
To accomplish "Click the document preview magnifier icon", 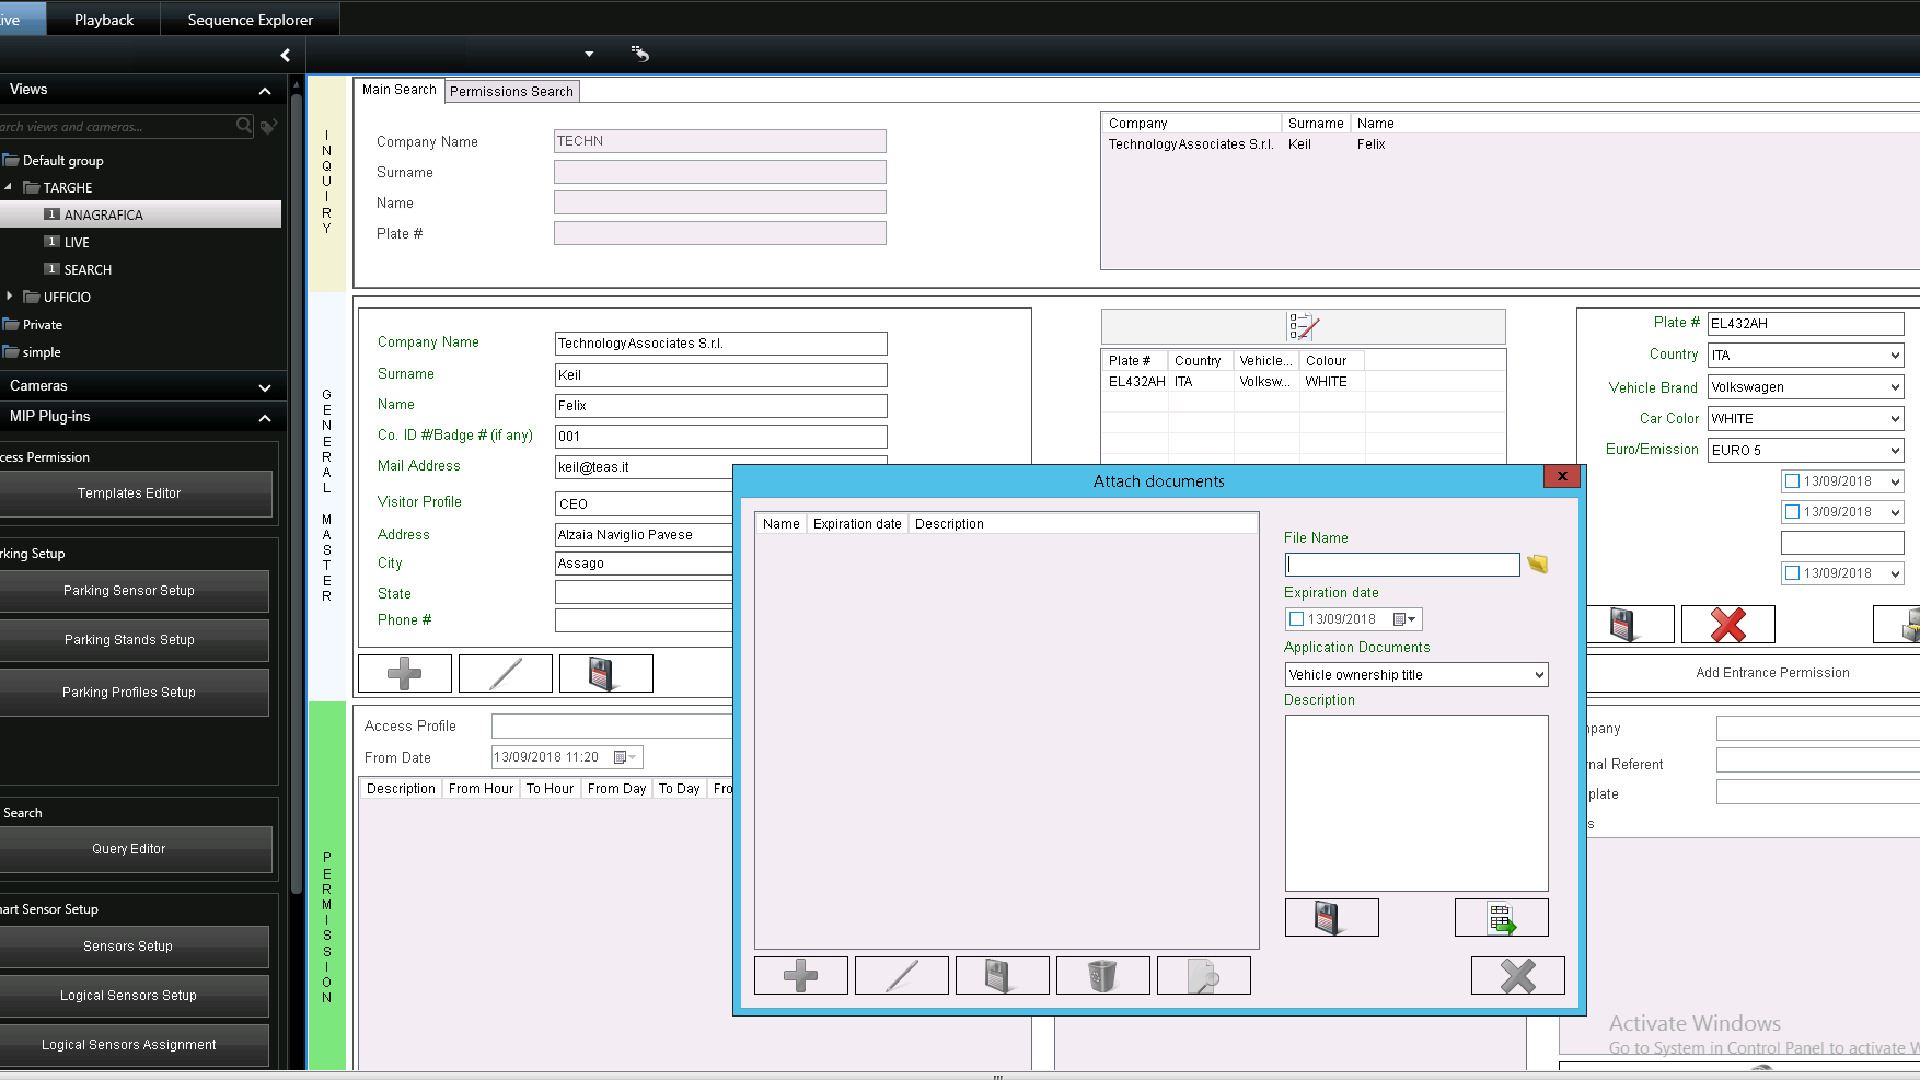I will click(x=1203, y=976).
